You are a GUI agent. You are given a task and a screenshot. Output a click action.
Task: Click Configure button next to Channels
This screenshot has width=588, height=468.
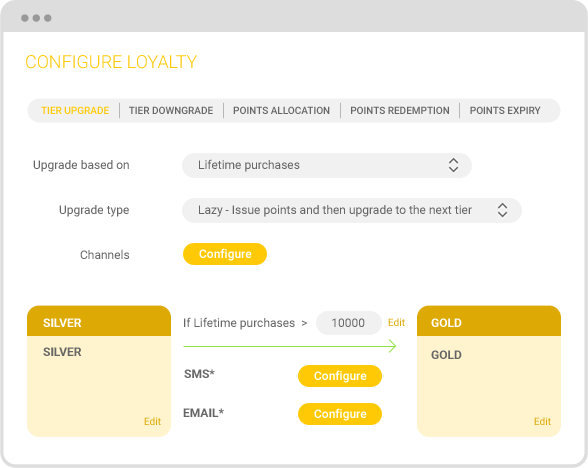(x=225, y=254)
